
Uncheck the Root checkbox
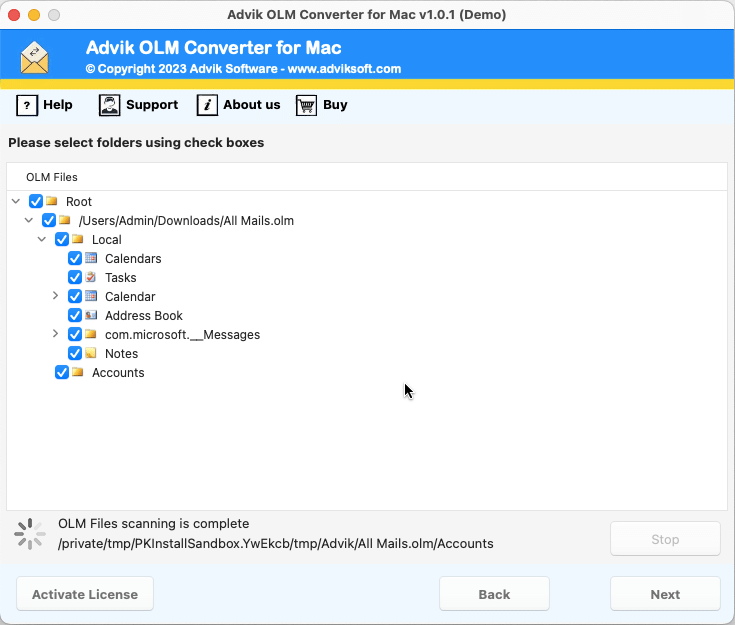click(x=36, y=201)
